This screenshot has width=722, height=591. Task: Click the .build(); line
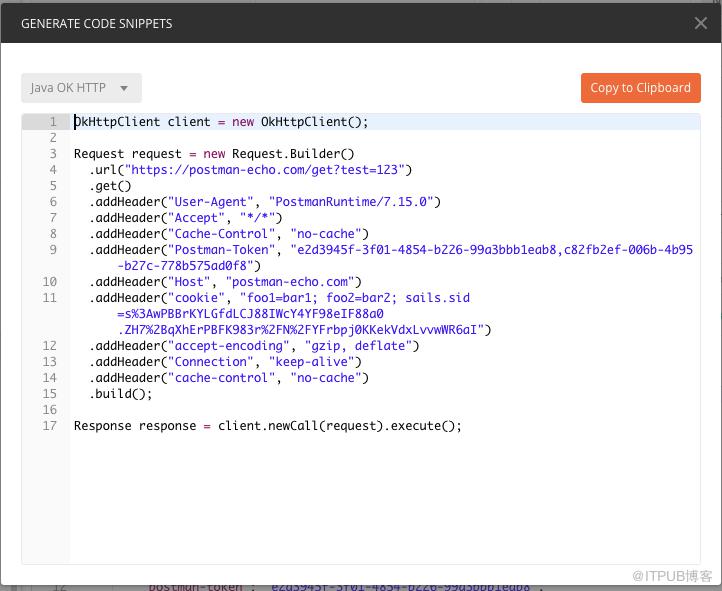(121, 394)
